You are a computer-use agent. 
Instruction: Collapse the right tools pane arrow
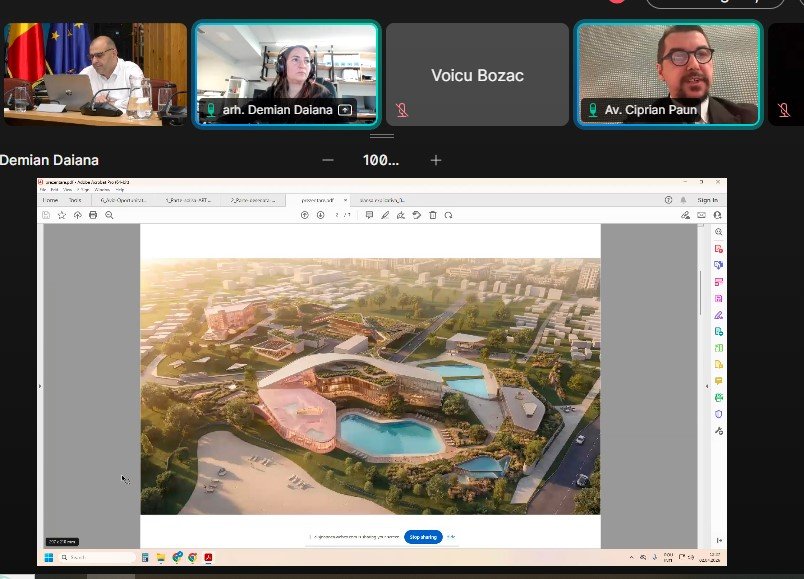(708, 386)
